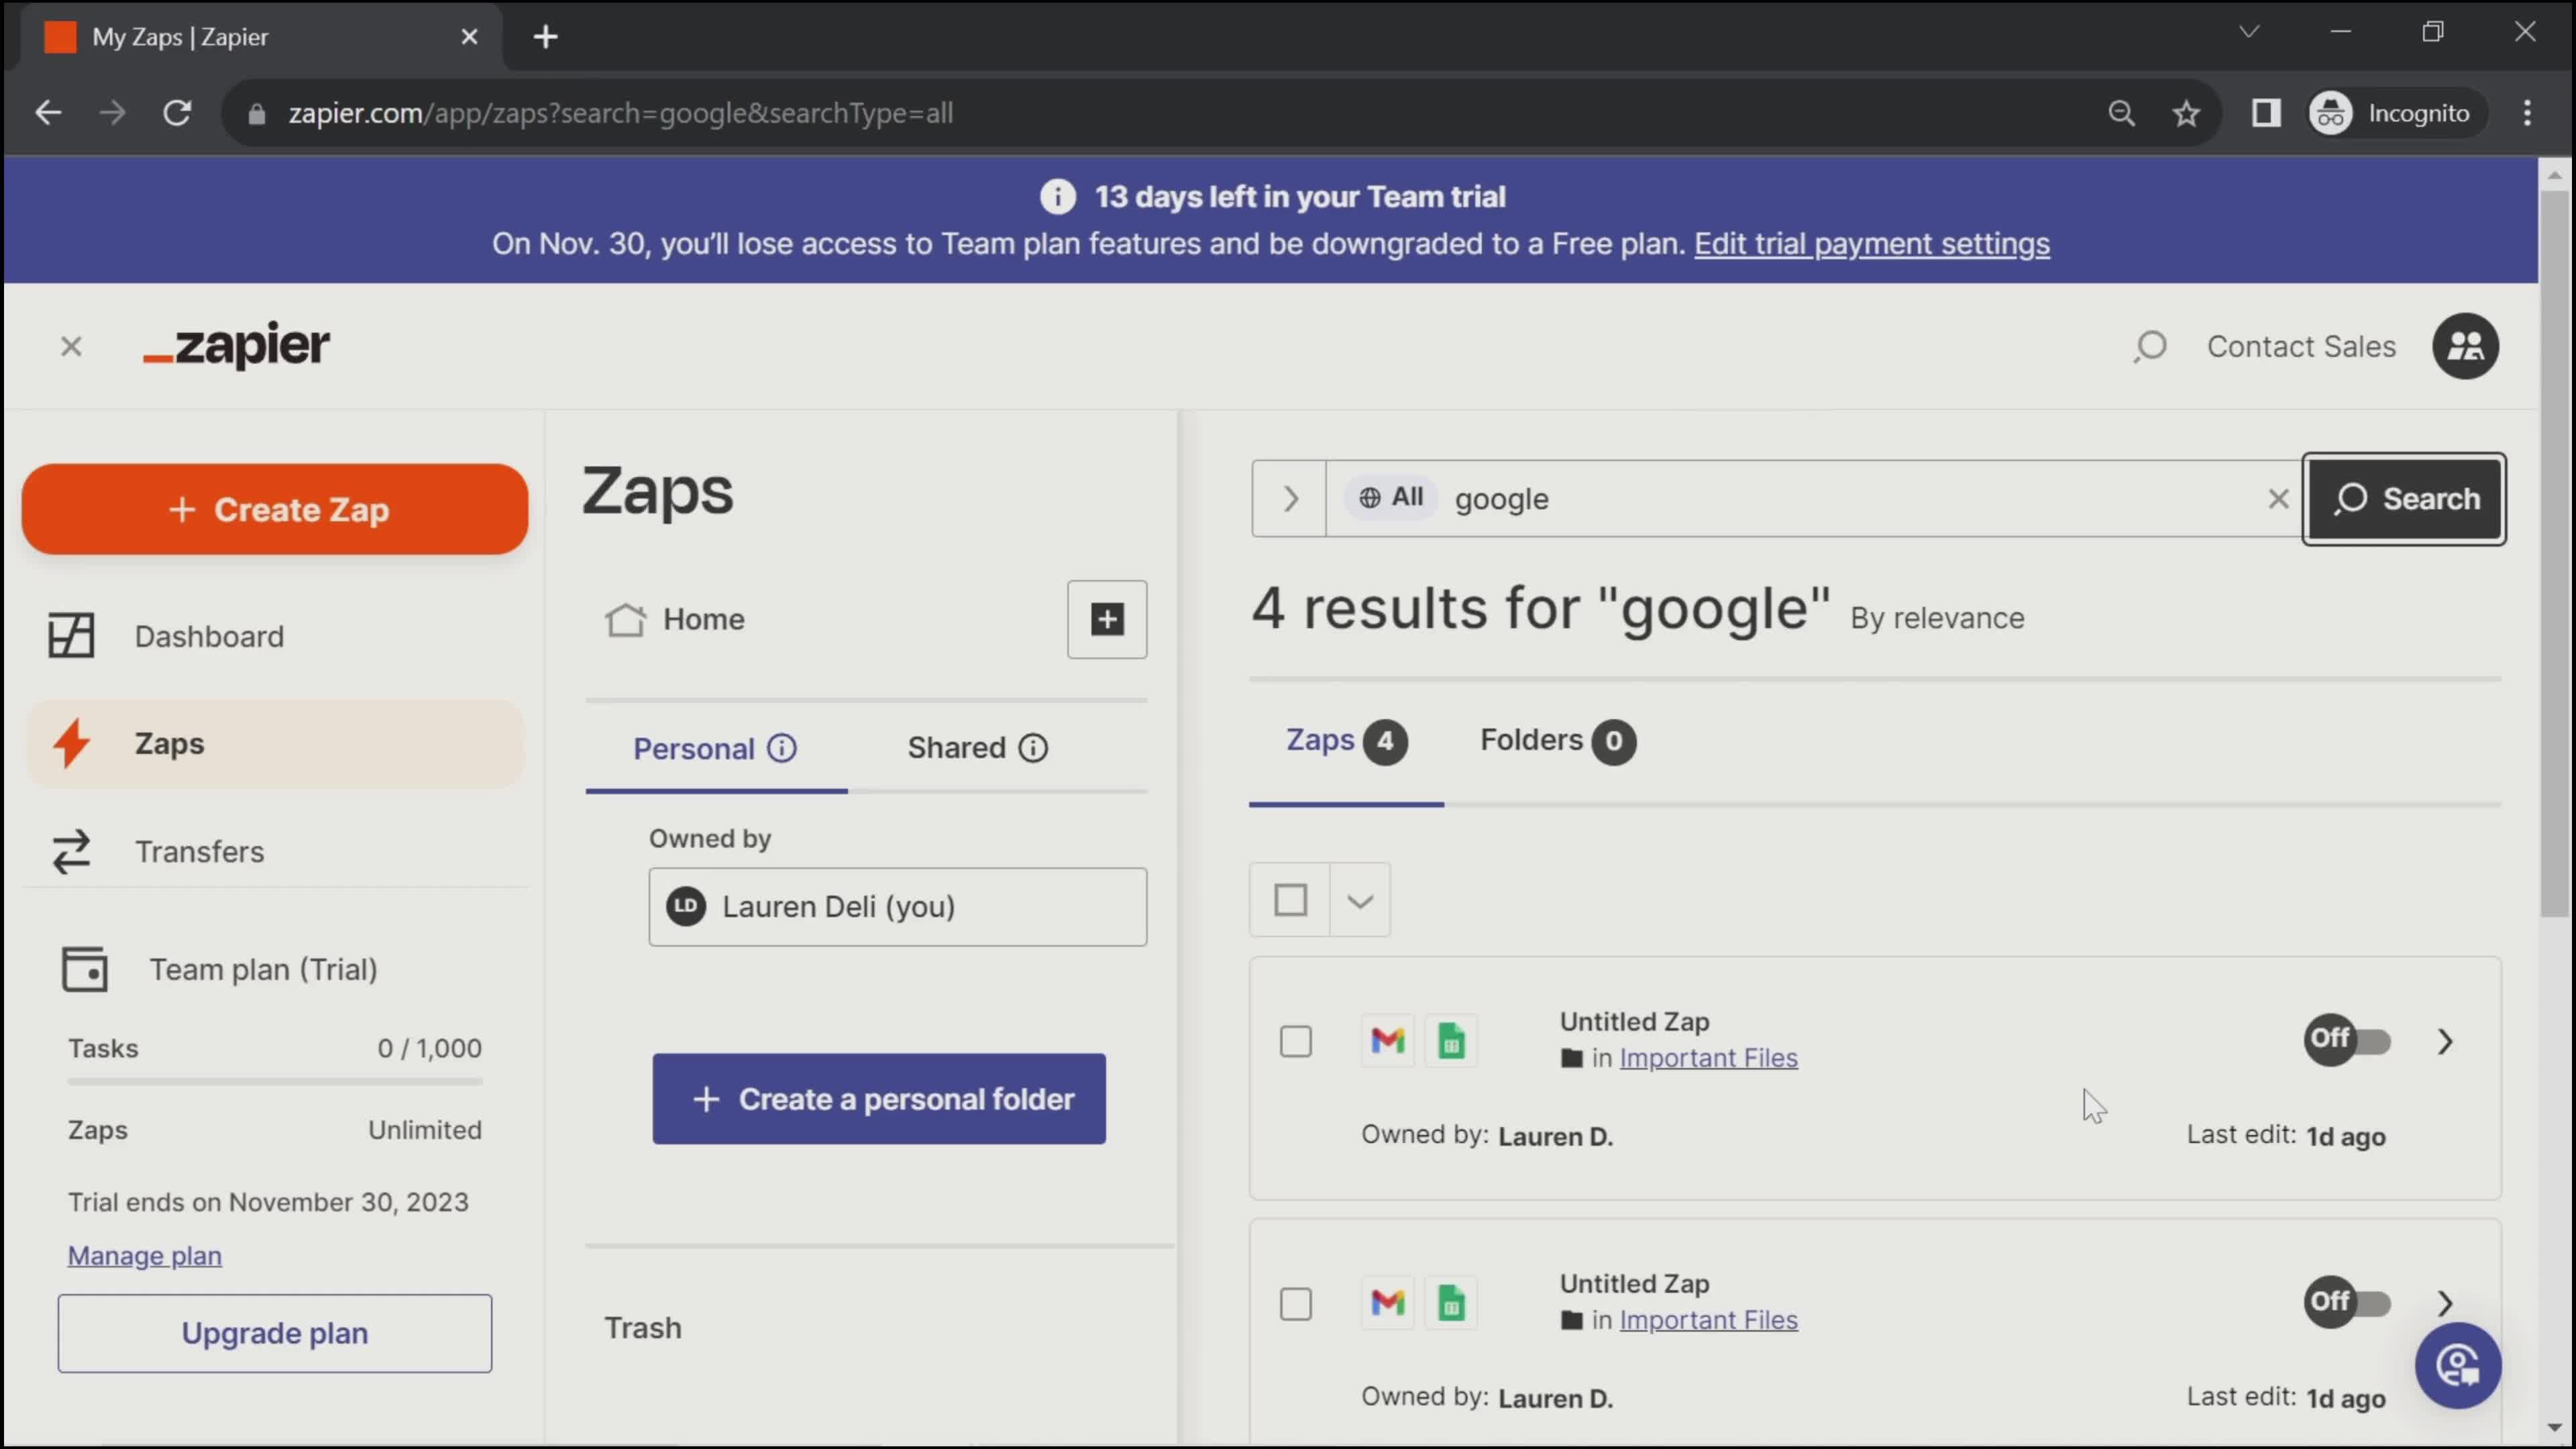
Task: Open Important Files link in second zap
Action: 1708,1320
